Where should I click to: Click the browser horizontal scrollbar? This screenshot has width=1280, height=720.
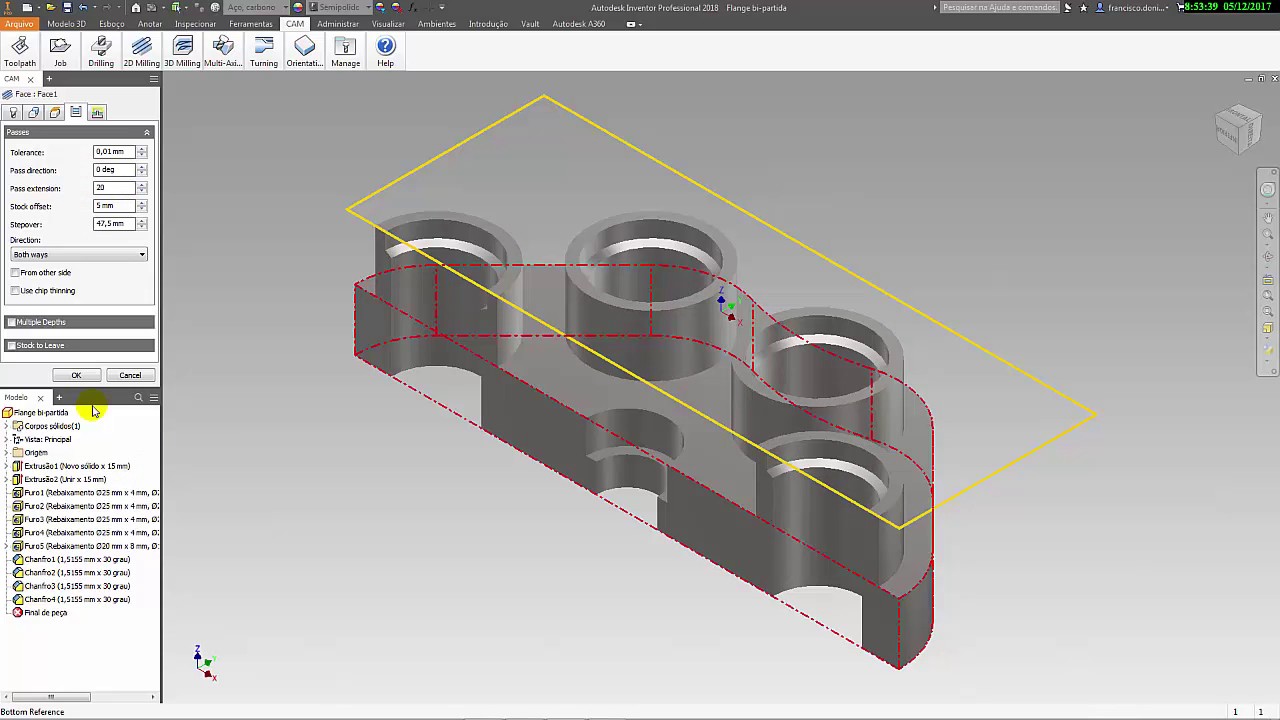click(50, 697)
